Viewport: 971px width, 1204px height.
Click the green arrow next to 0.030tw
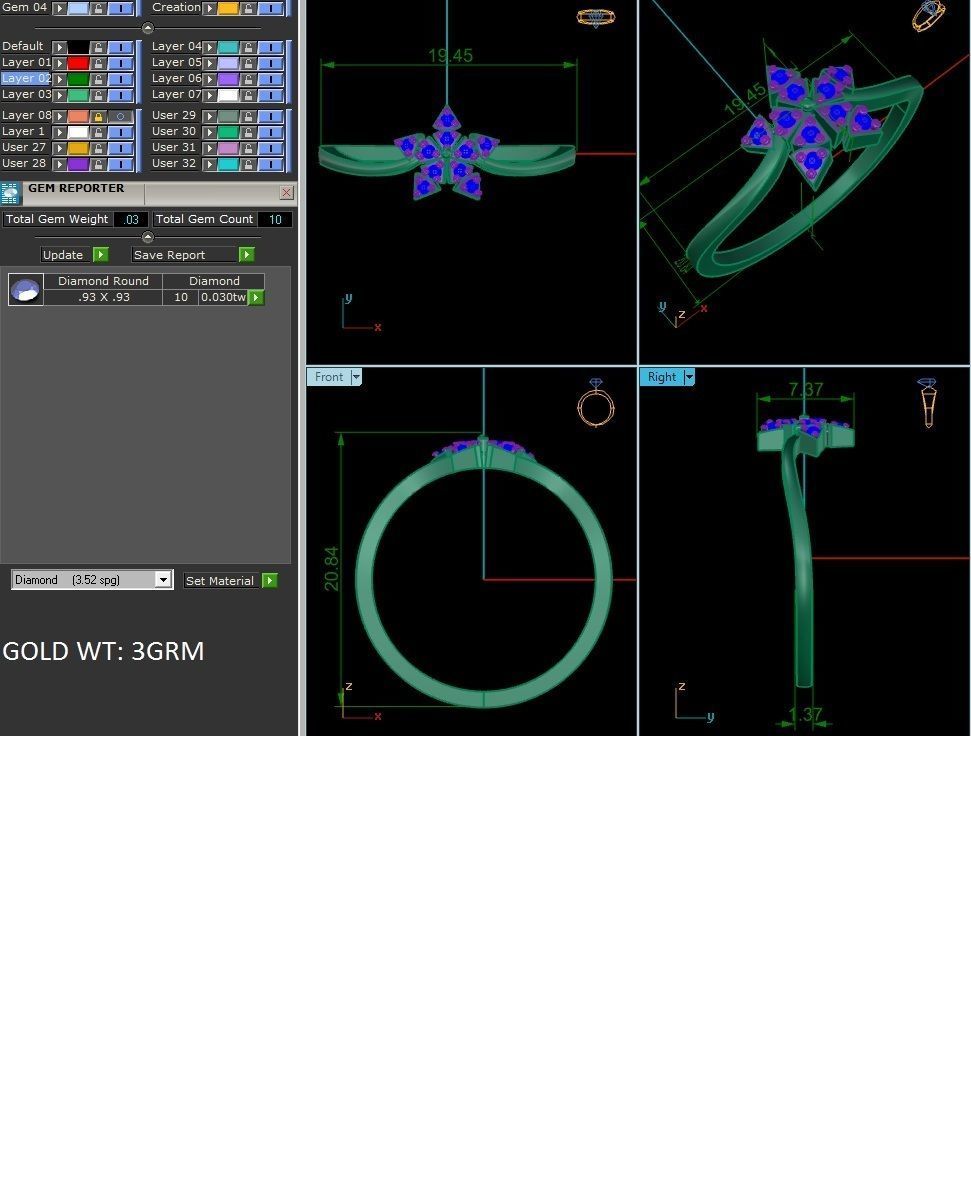(x=257, y=298)
